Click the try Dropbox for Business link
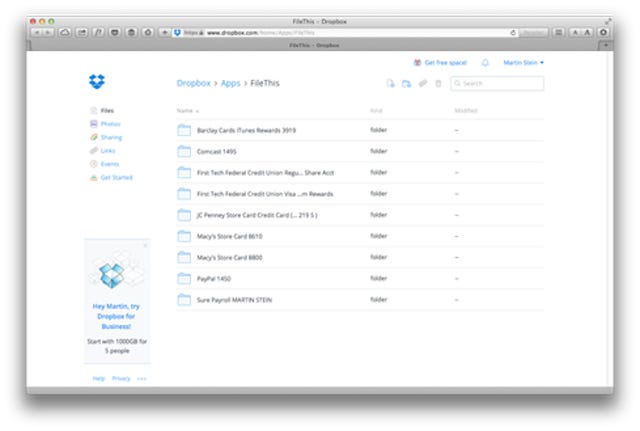The width and height of the screenshot is (640, 431). pyautogui.click(x=116, y=316)
